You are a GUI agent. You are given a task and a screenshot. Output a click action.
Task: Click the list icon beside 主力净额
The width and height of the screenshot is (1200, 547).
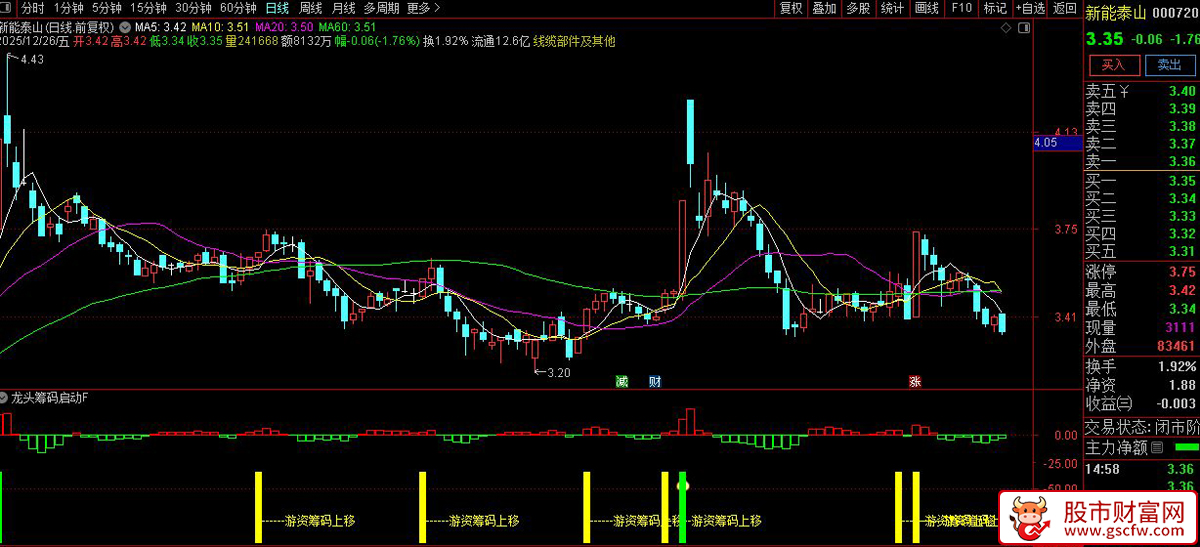tap(1157, 447)
